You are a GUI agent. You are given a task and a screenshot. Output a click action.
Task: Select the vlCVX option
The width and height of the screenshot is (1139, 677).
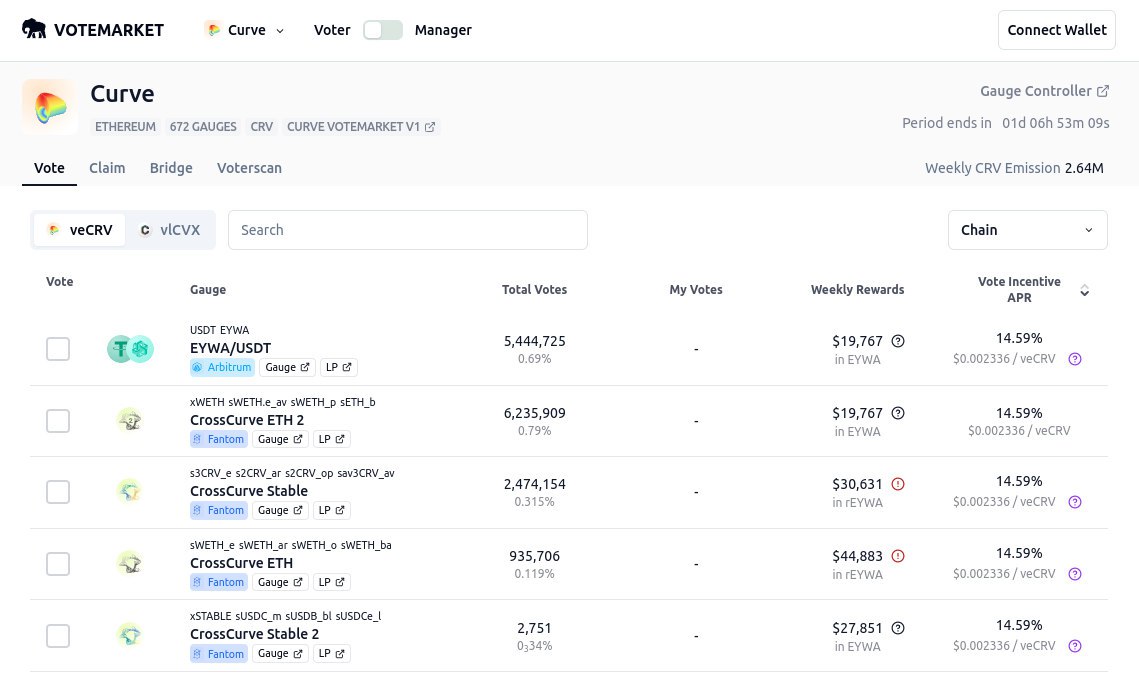click(169, 230)
